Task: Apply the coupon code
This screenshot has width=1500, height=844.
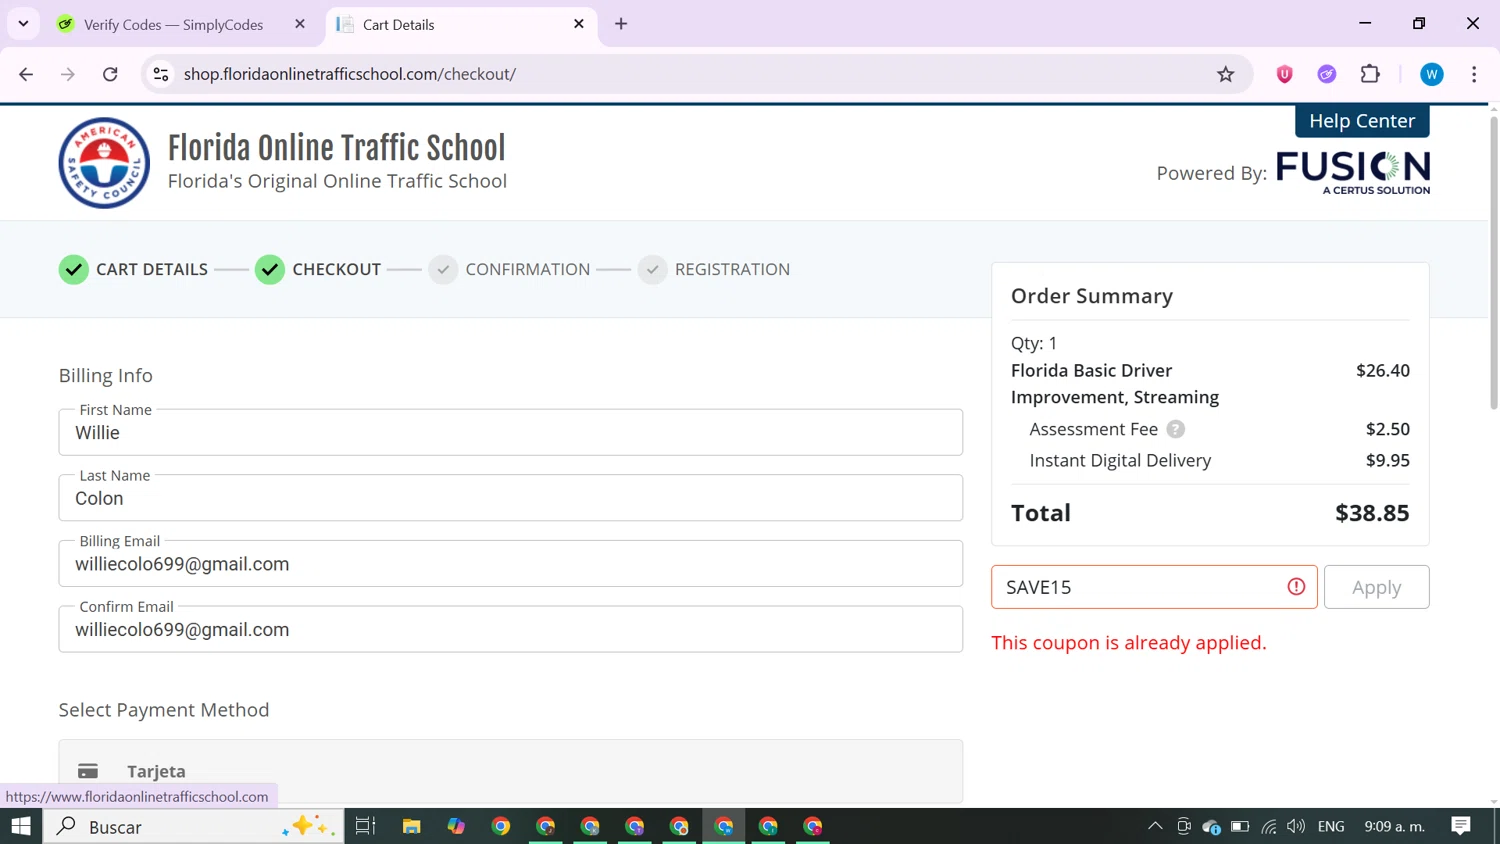Action: coord(1376,587)
